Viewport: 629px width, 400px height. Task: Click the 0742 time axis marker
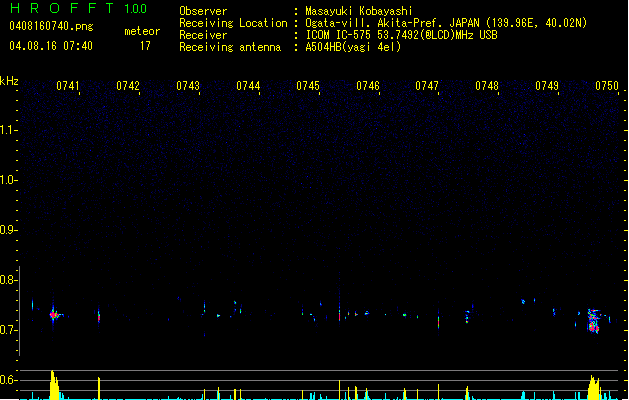(x=128, y=86)
